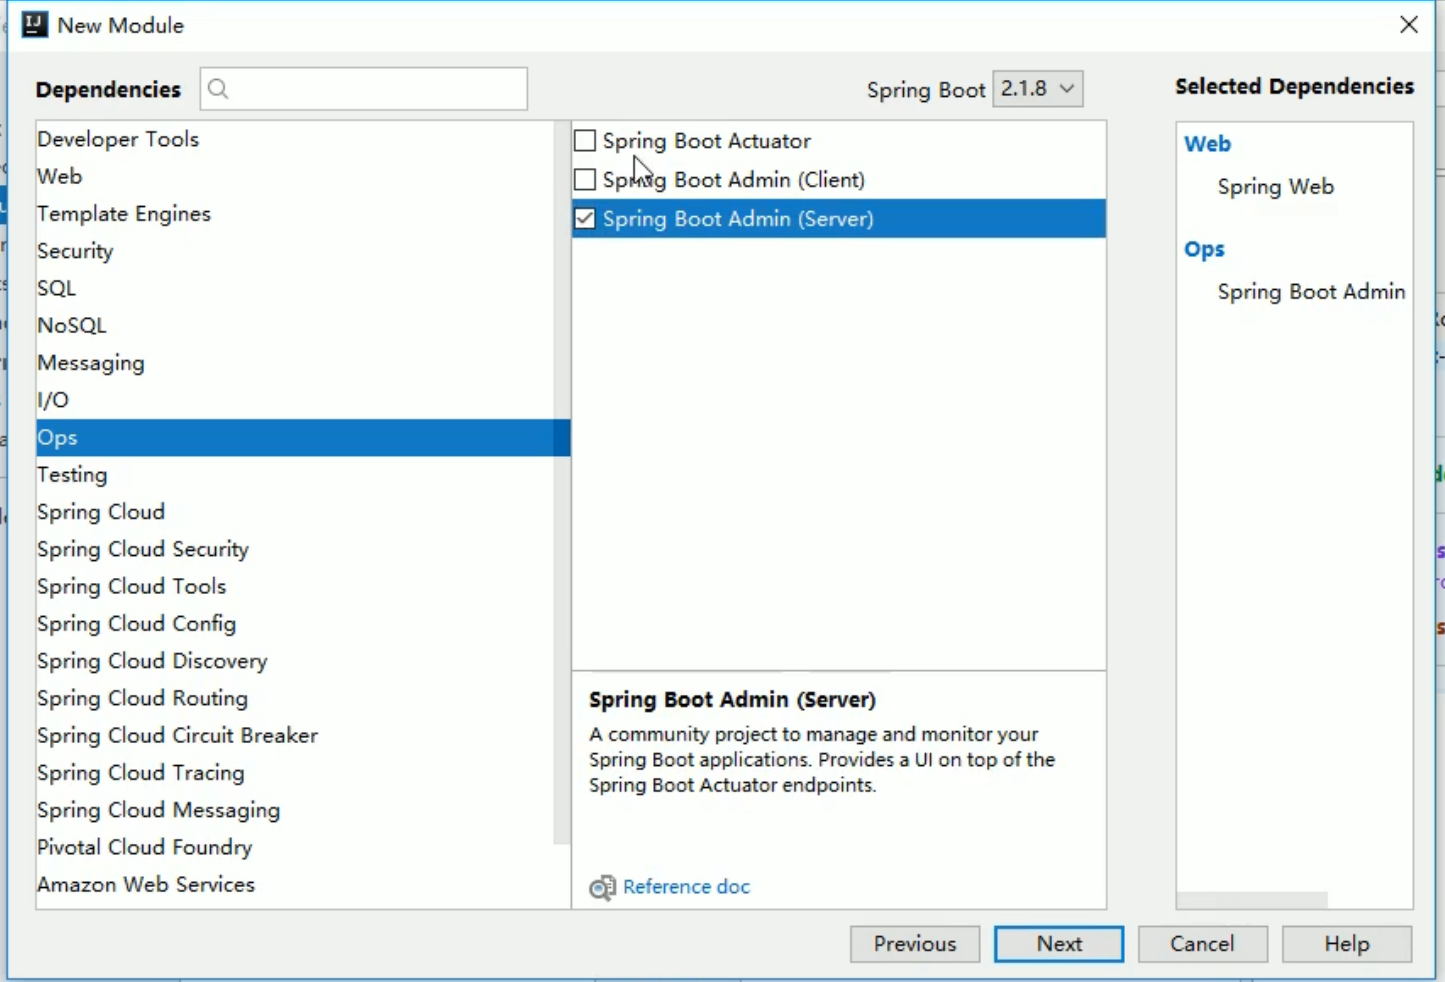Open the Spring Boot version dropdown
The image size is (1445, 982).
[x=1038, y=89]
